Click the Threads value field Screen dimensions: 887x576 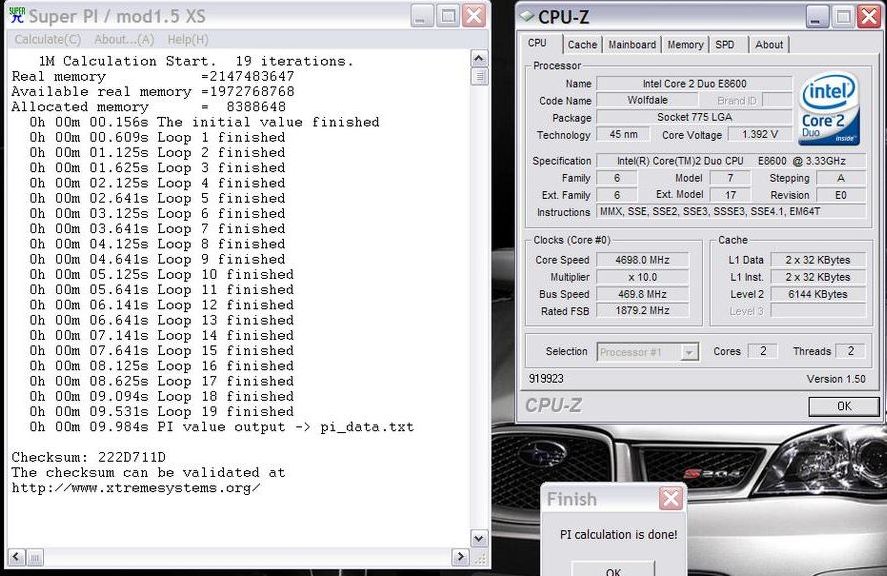tap(850, 351)
